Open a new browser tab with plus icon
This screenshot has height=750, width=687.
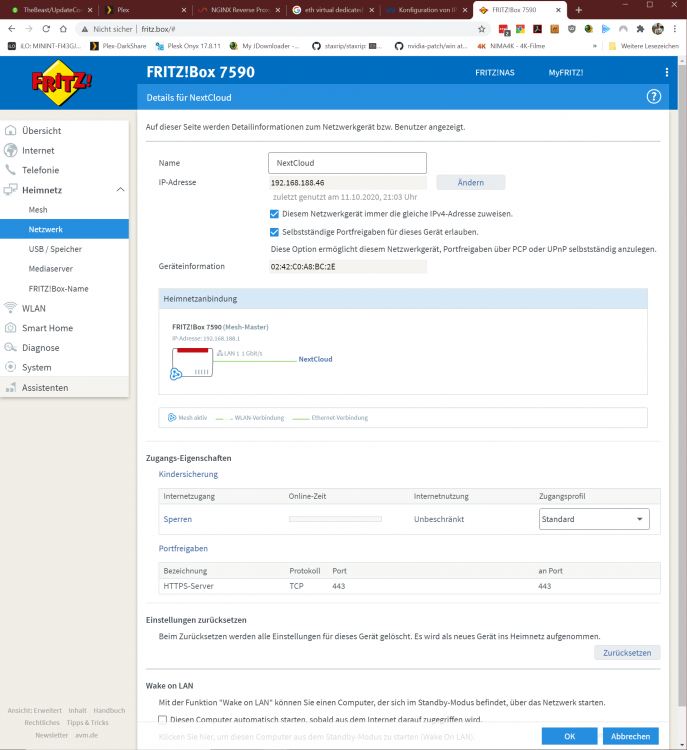coord(578,10)
